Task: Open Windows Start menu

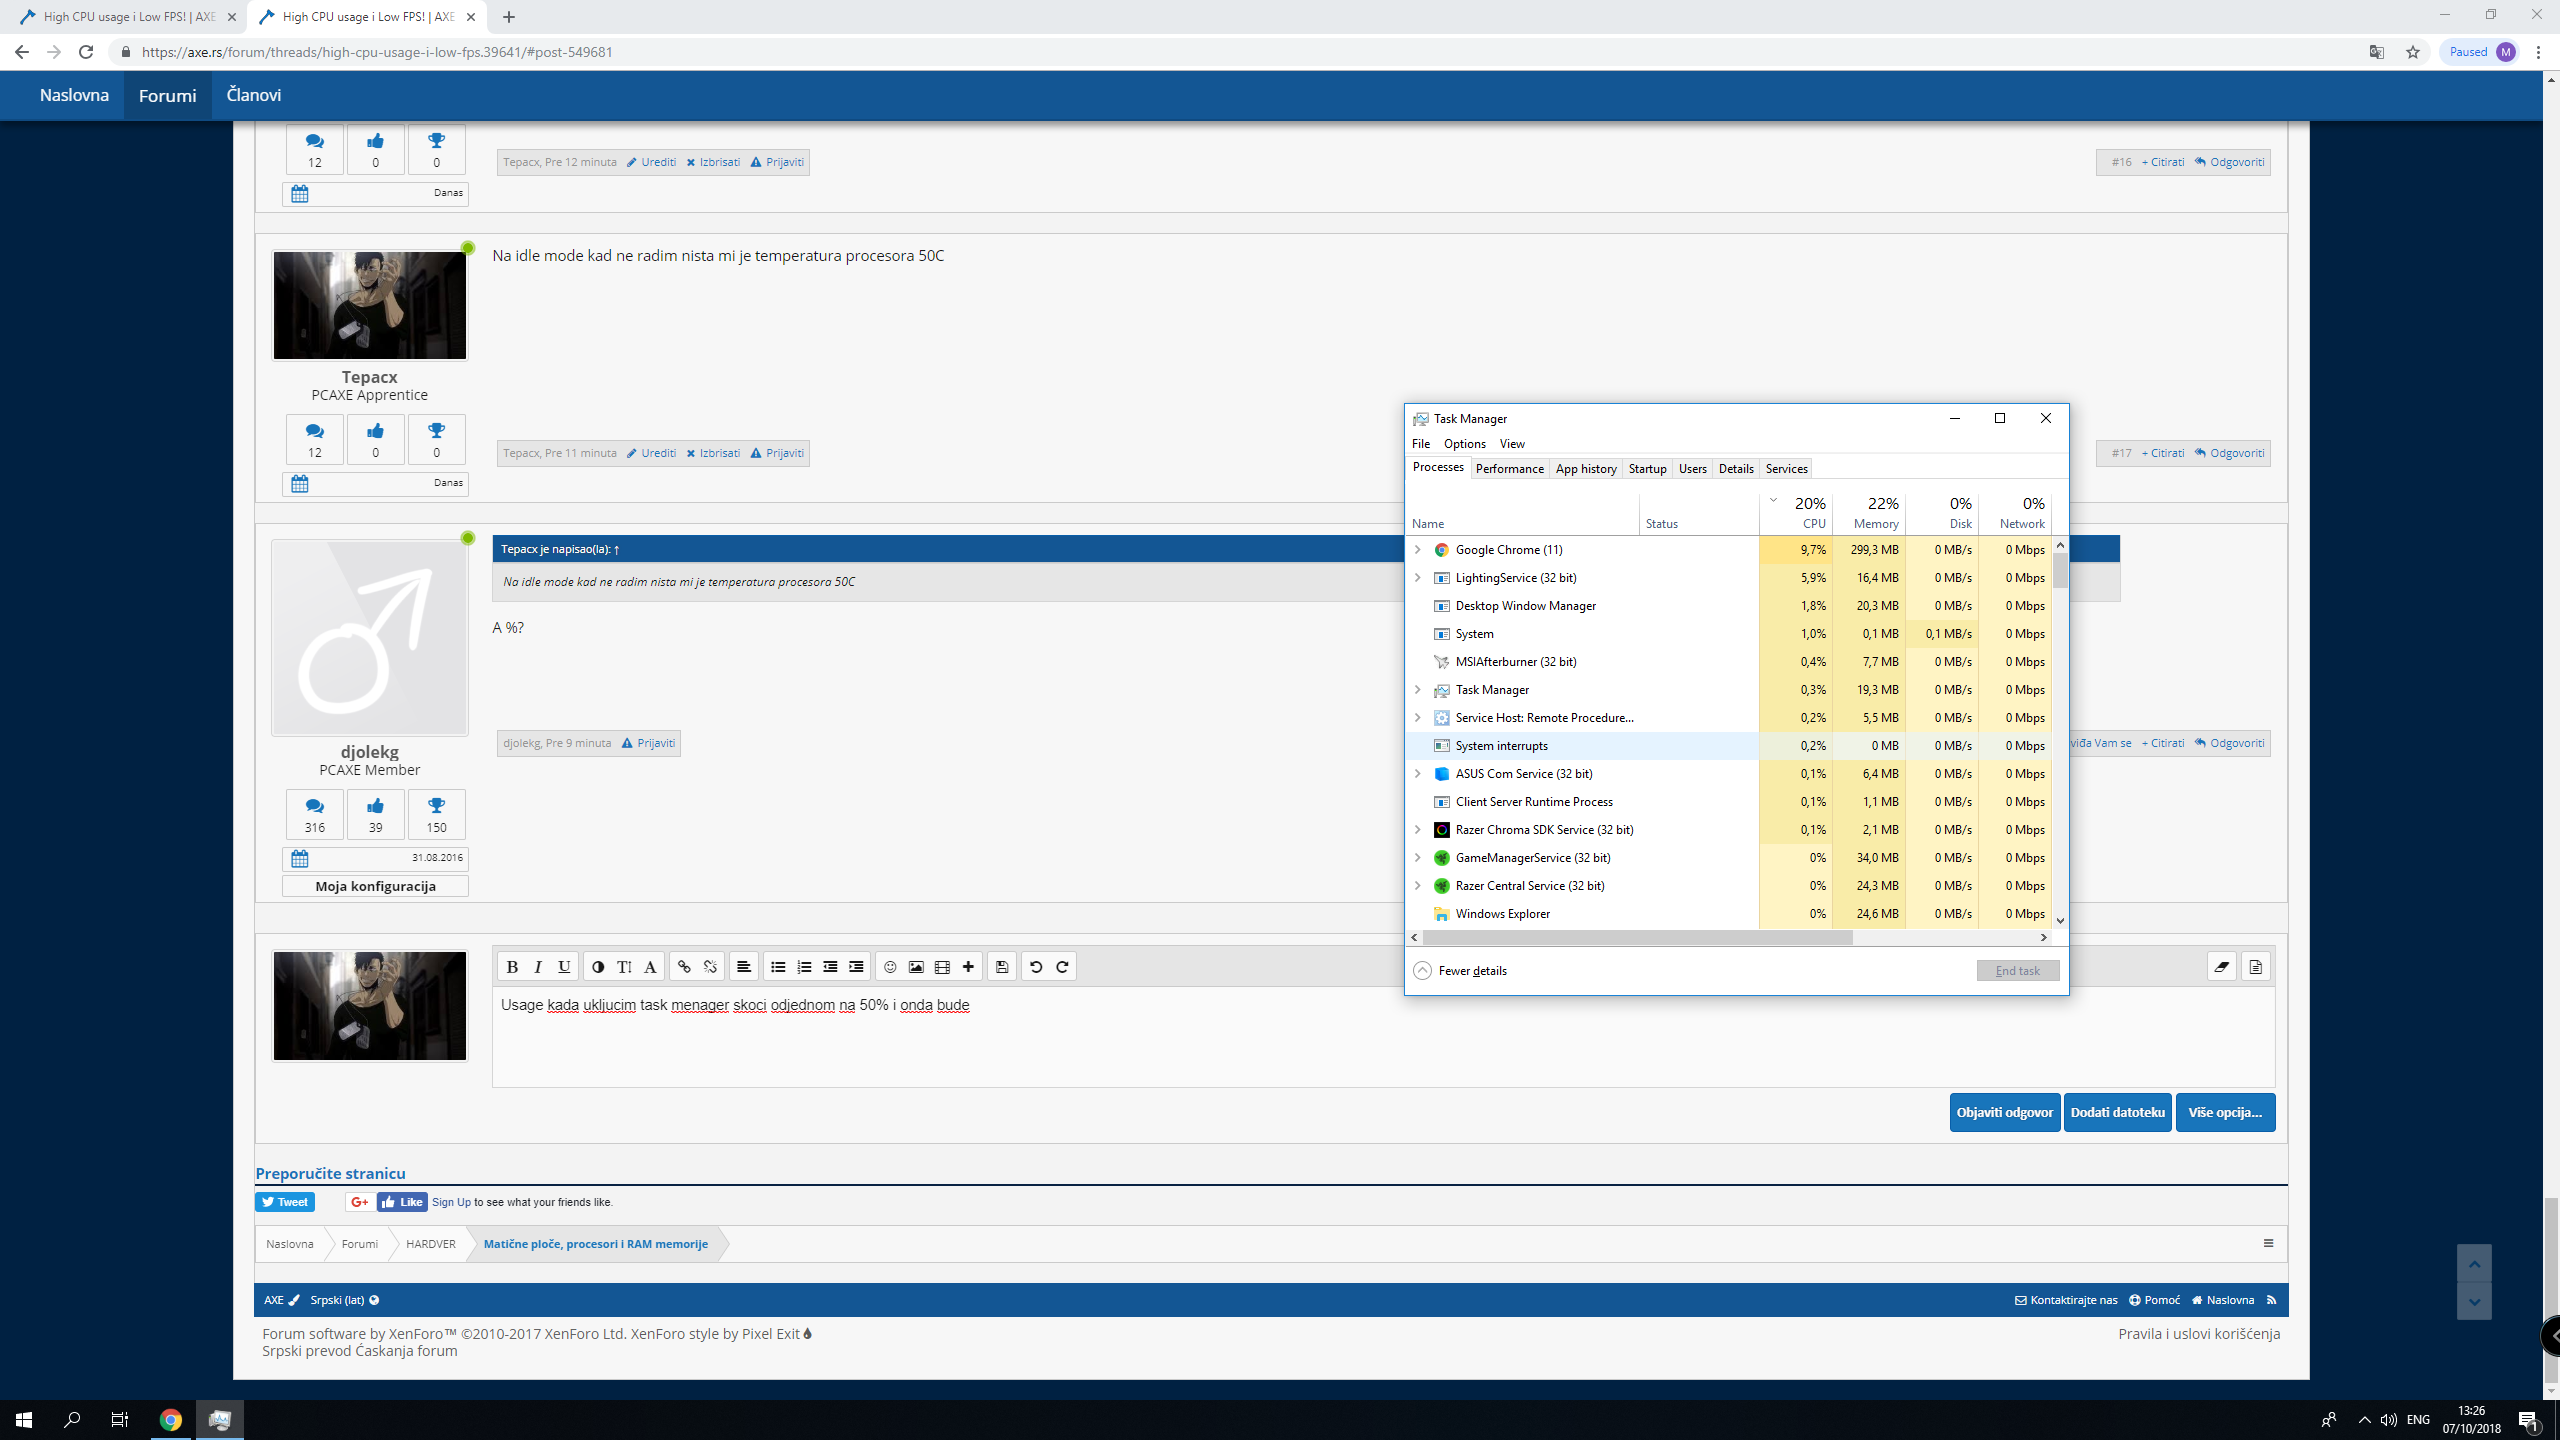Action: tap(24, 1420)
